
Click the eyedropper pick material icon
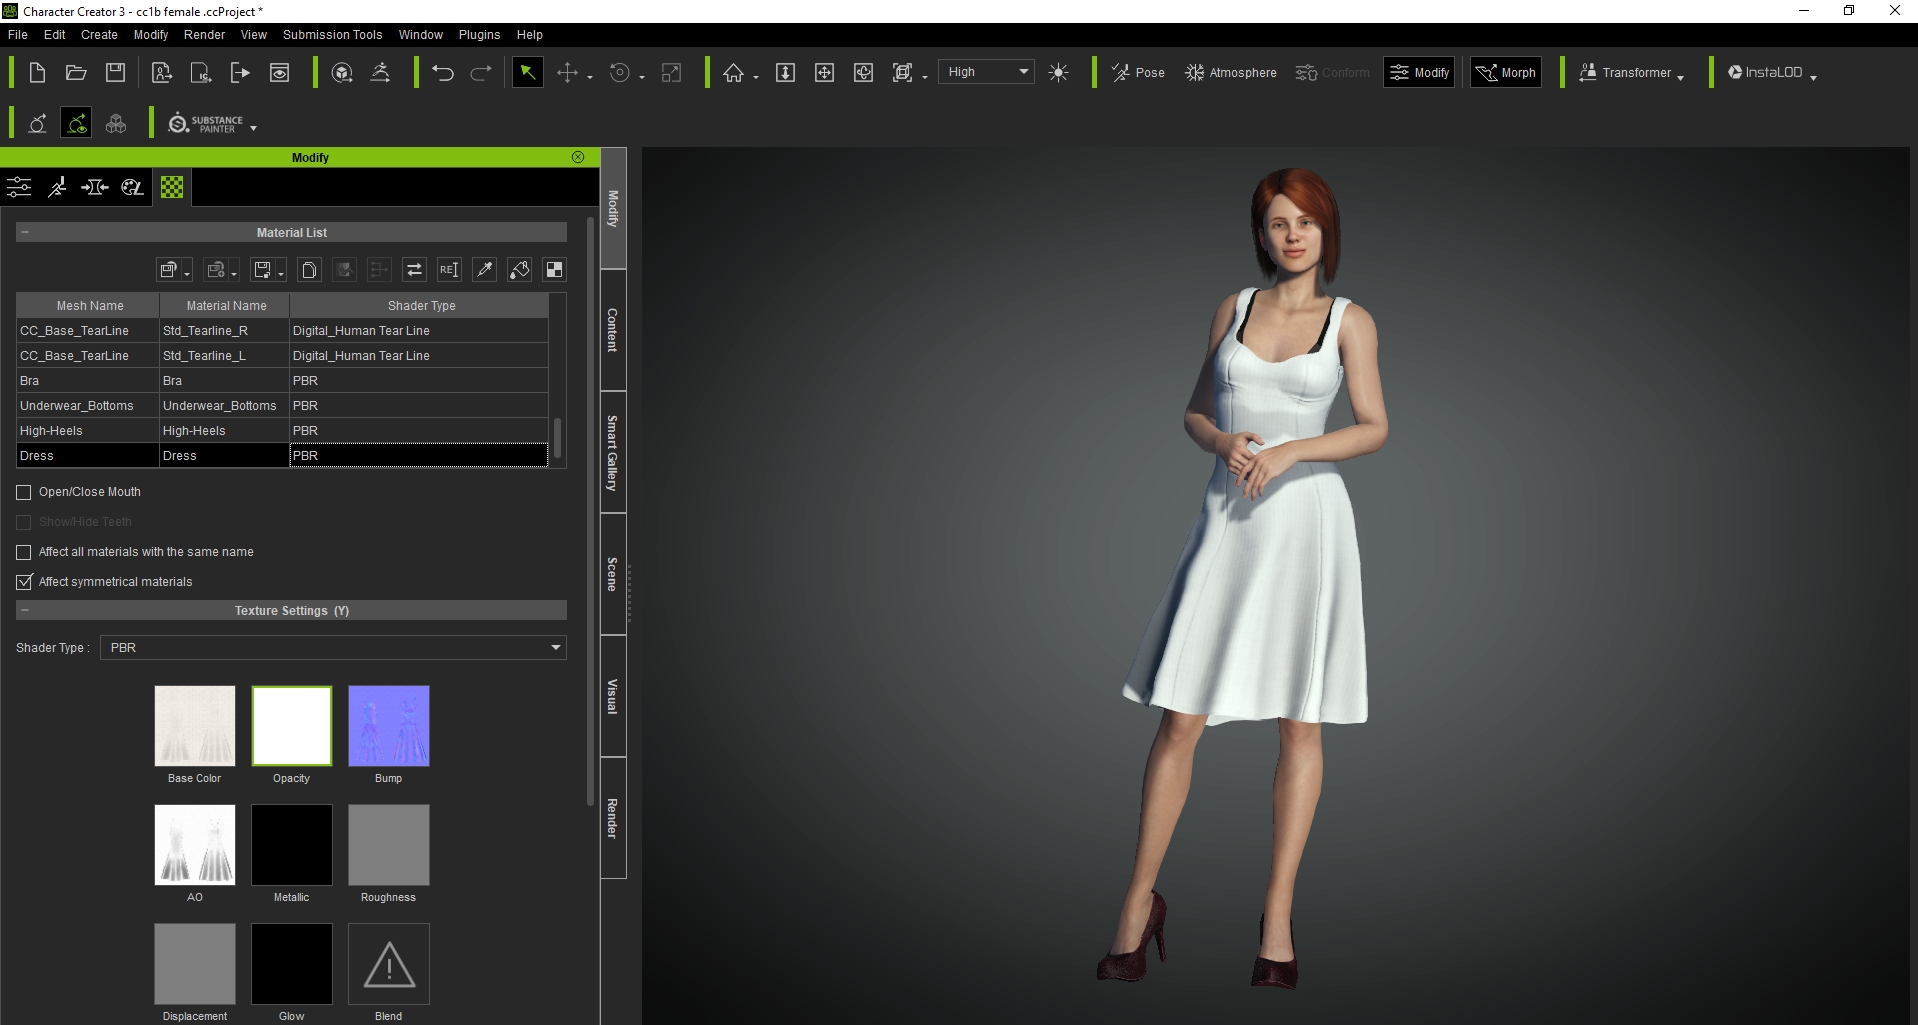[484, 269]
